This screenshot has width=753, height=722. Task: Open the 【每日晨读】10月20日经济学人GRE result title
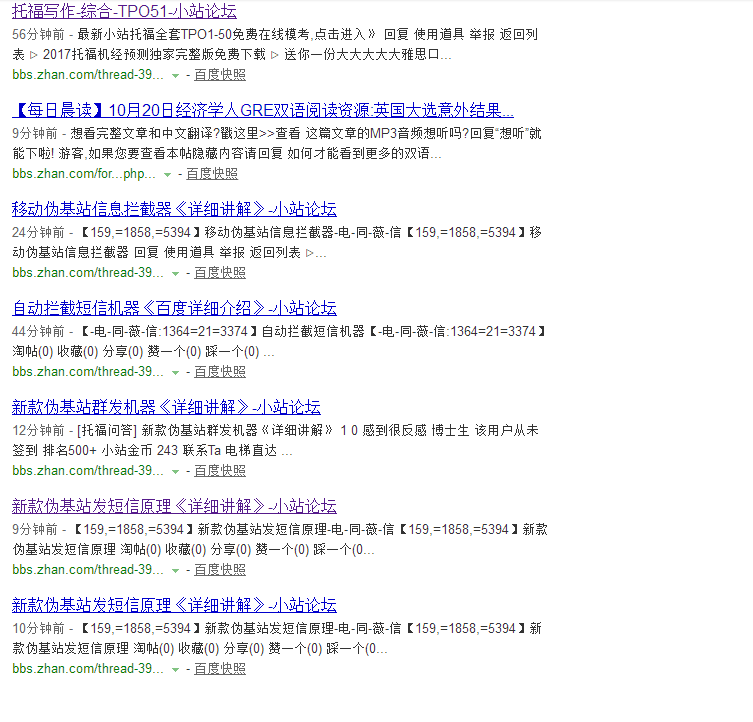pyautogui.click(x=262, y=110)
